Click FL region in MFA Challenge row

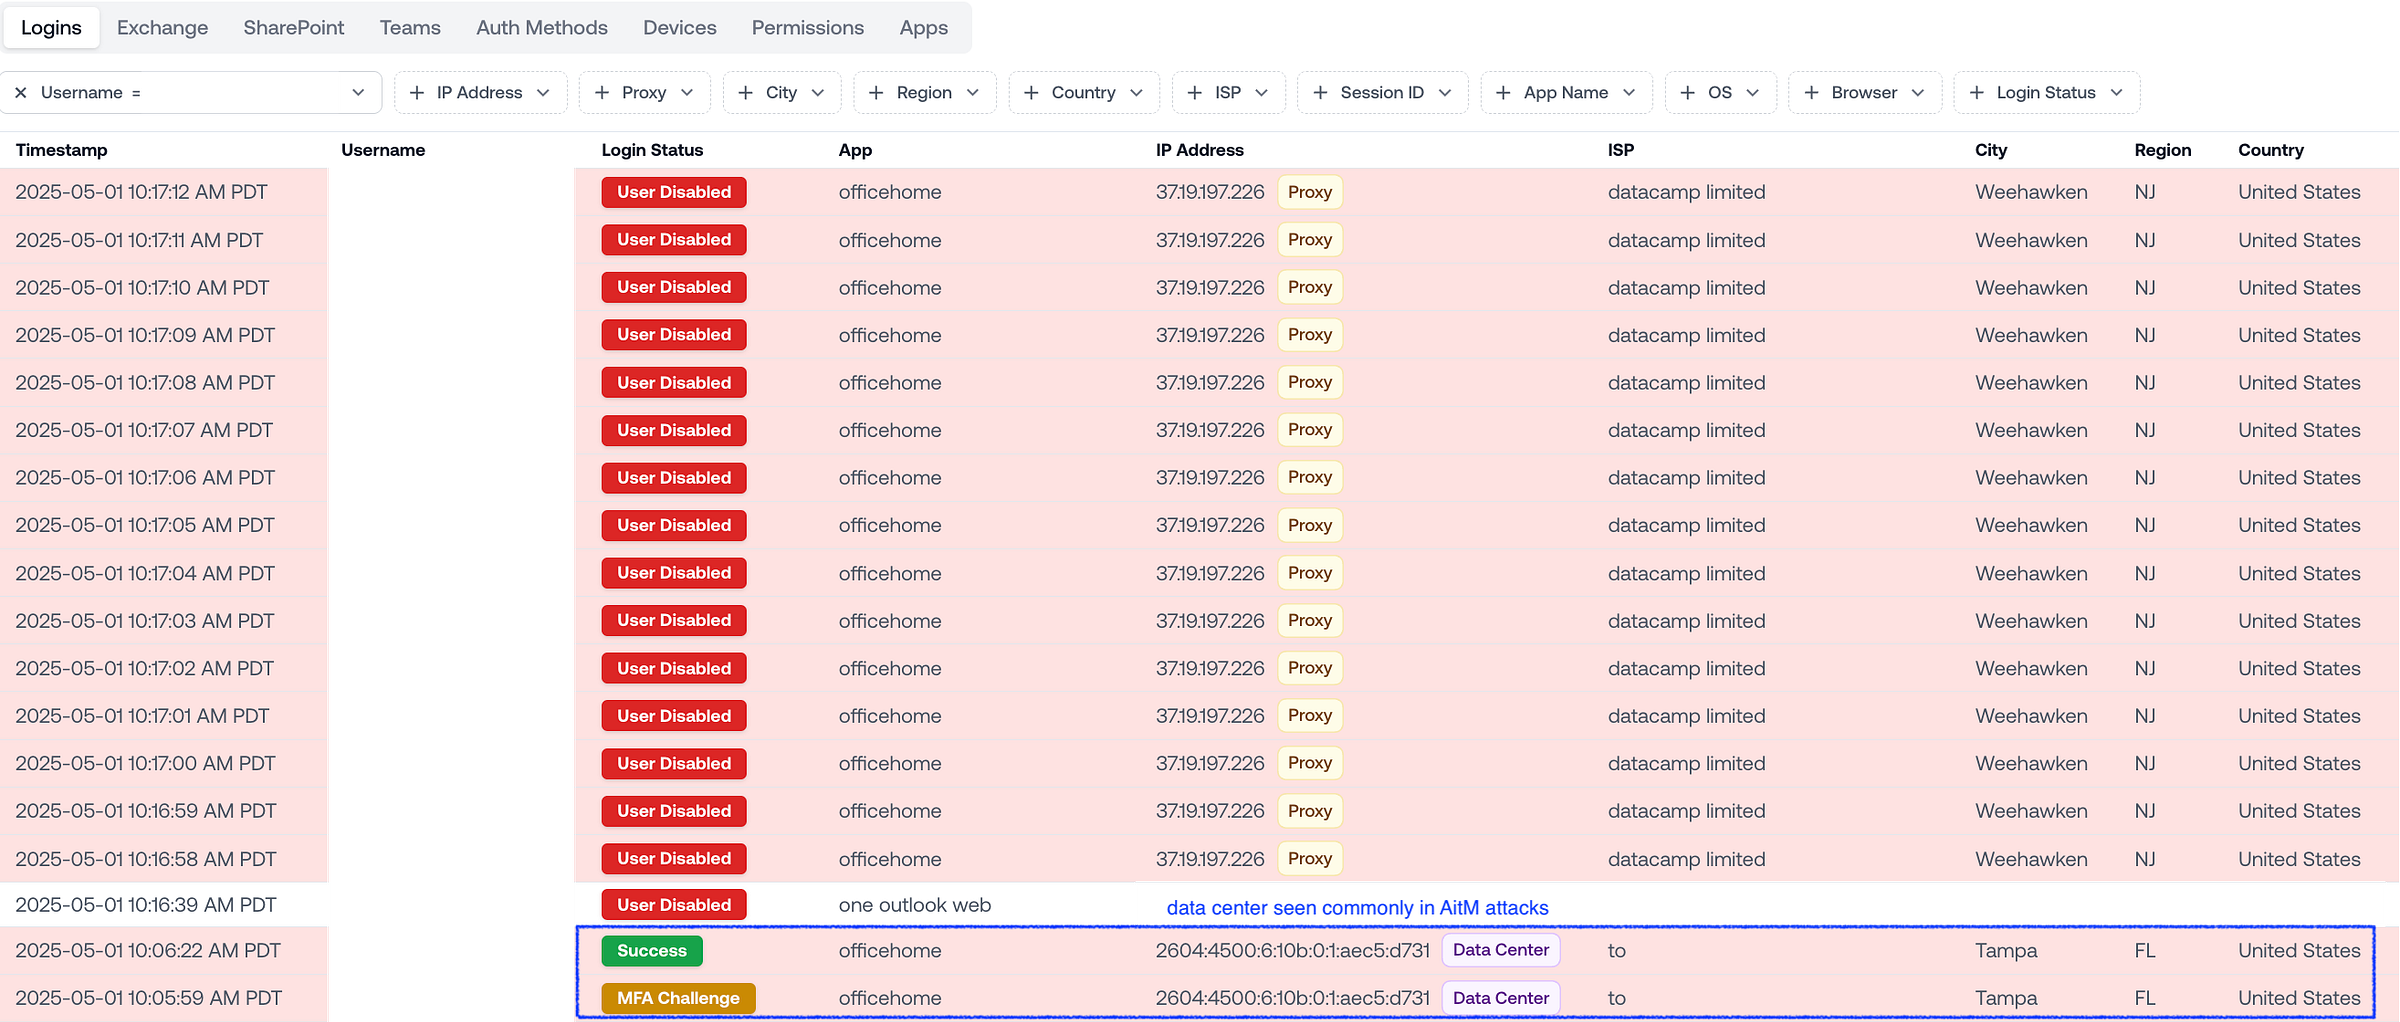2144,998
